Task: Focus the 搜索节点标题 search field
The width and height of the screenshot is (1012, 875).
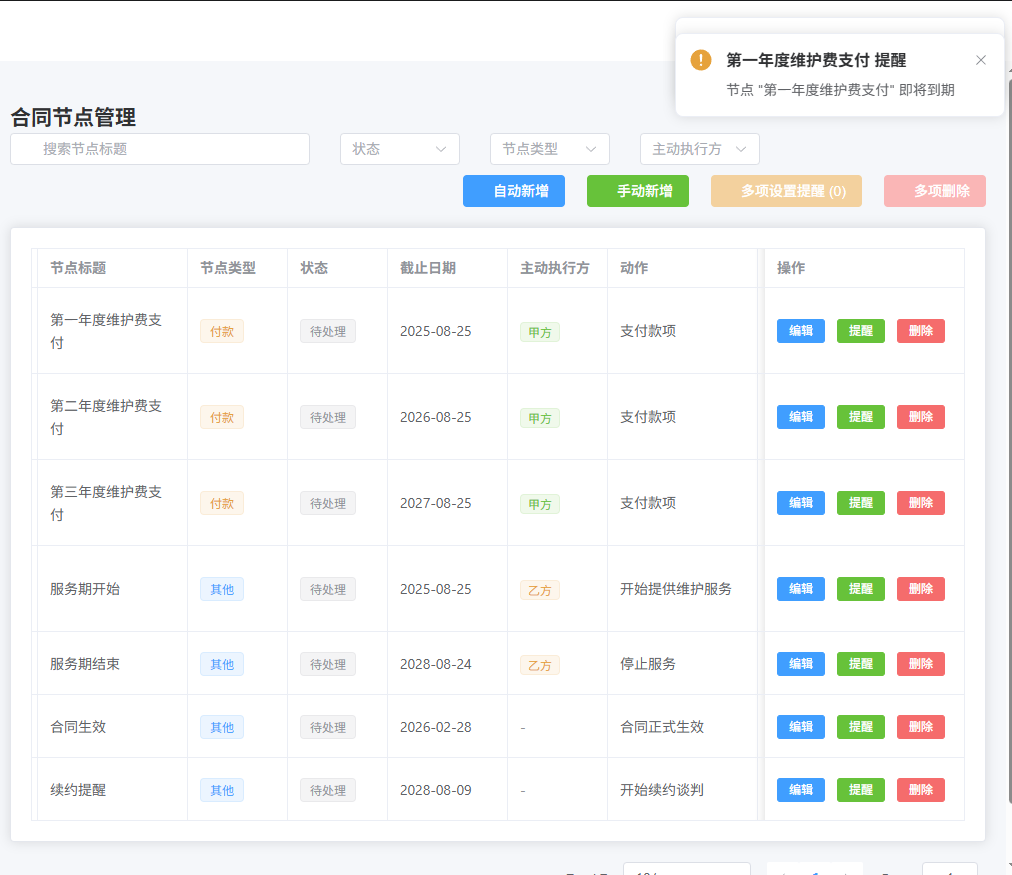Action: pos(160,149)
